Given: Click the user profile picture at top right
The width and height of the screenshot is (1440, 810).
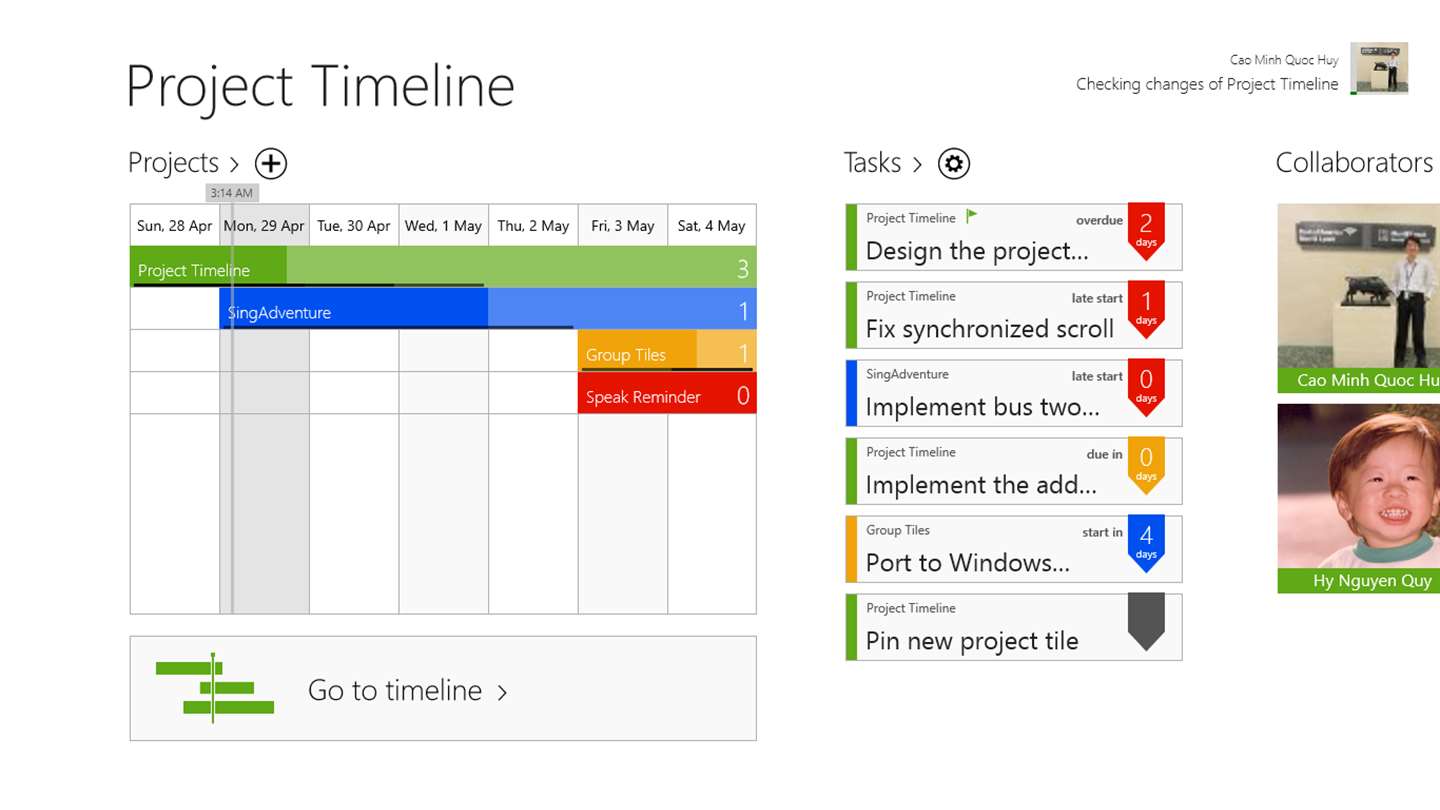Looking at the screenshot, I should (1379, 68).
